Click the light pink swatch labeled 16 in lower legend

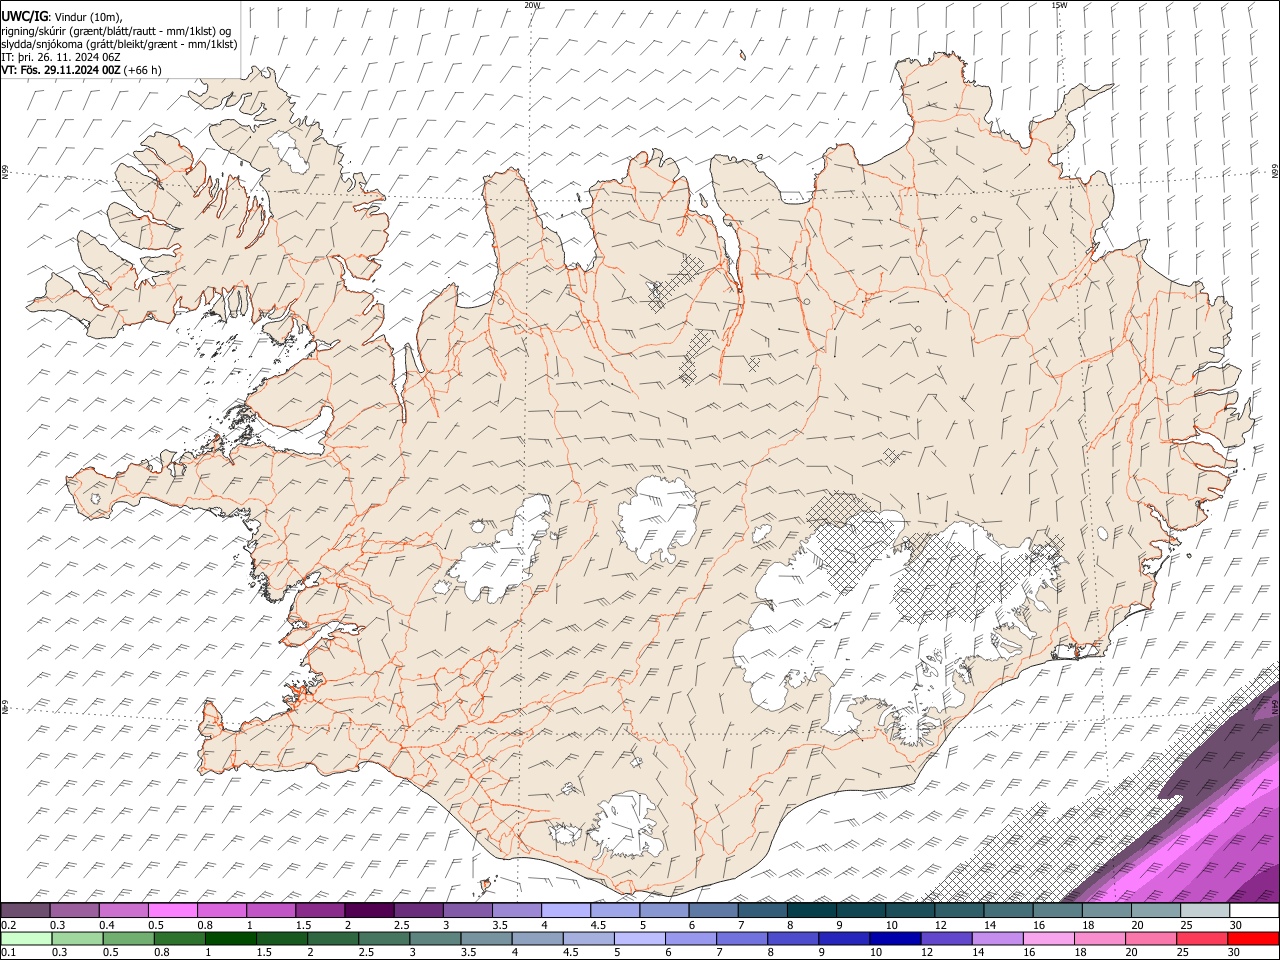1049,938
